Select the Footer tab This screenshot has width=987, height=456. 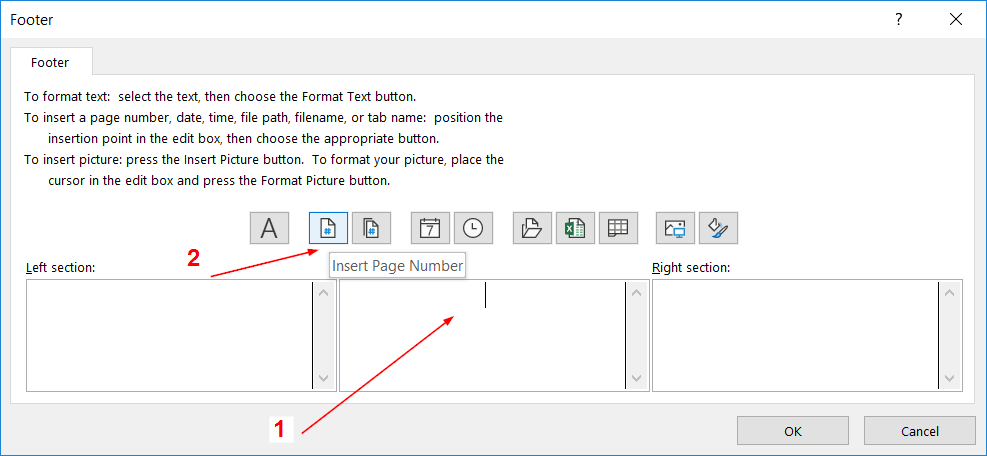(x=50, y=62)
